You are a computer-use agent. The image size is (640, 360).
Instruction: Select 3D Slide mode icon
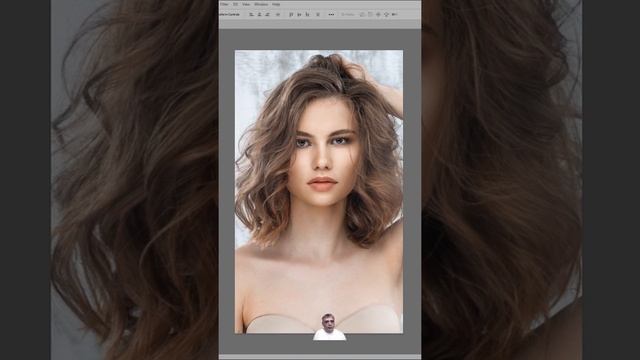[x=386, y=14]
